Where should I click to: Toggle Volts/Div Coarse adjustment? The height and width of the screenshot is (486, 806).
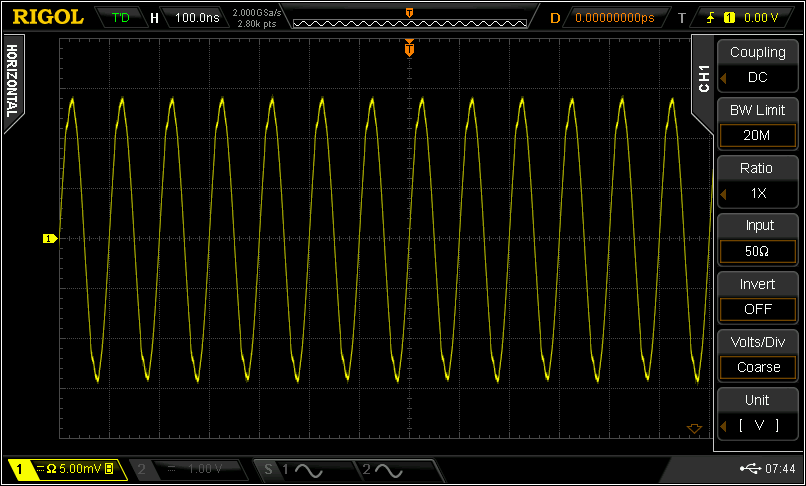pos(758,355)
